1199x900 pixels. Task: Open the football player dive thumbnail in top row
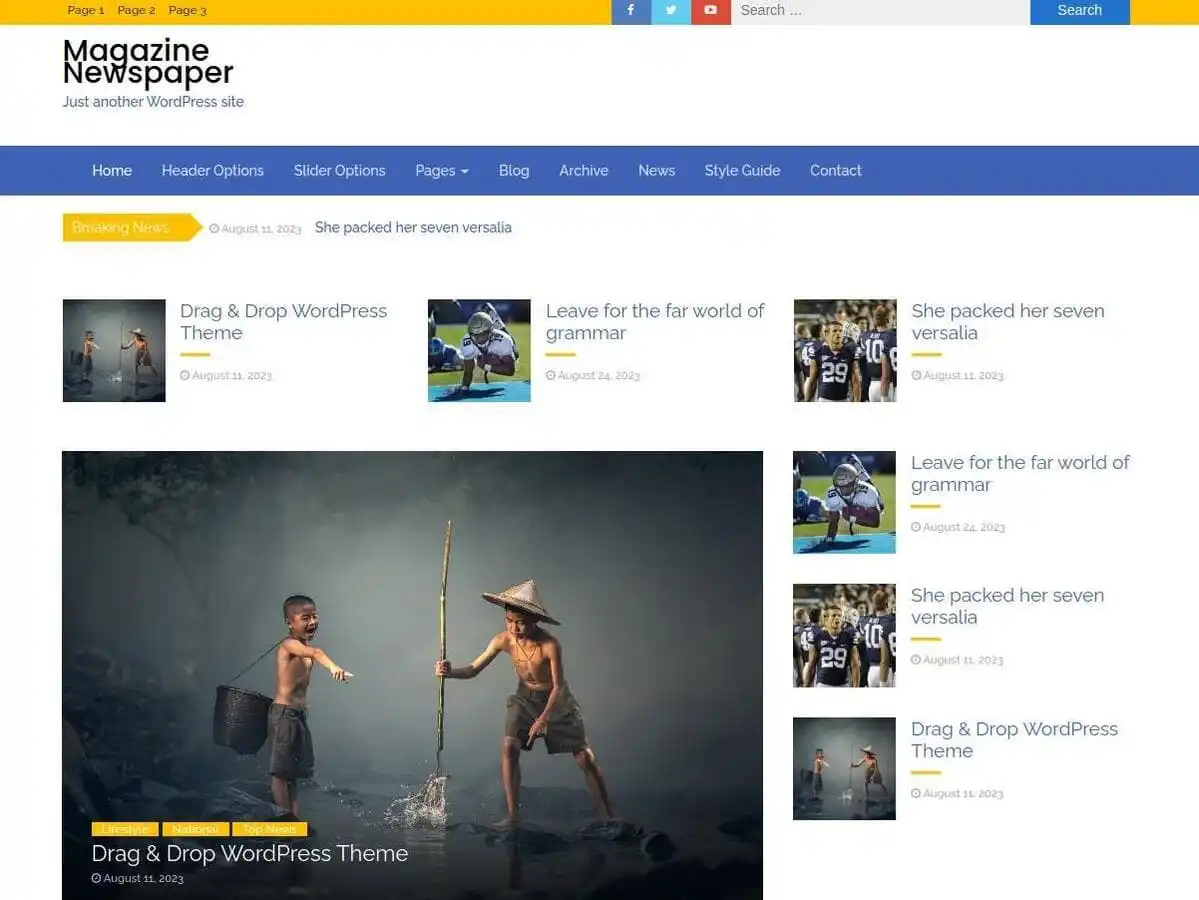pyautogui.click(x=479, y=351)
